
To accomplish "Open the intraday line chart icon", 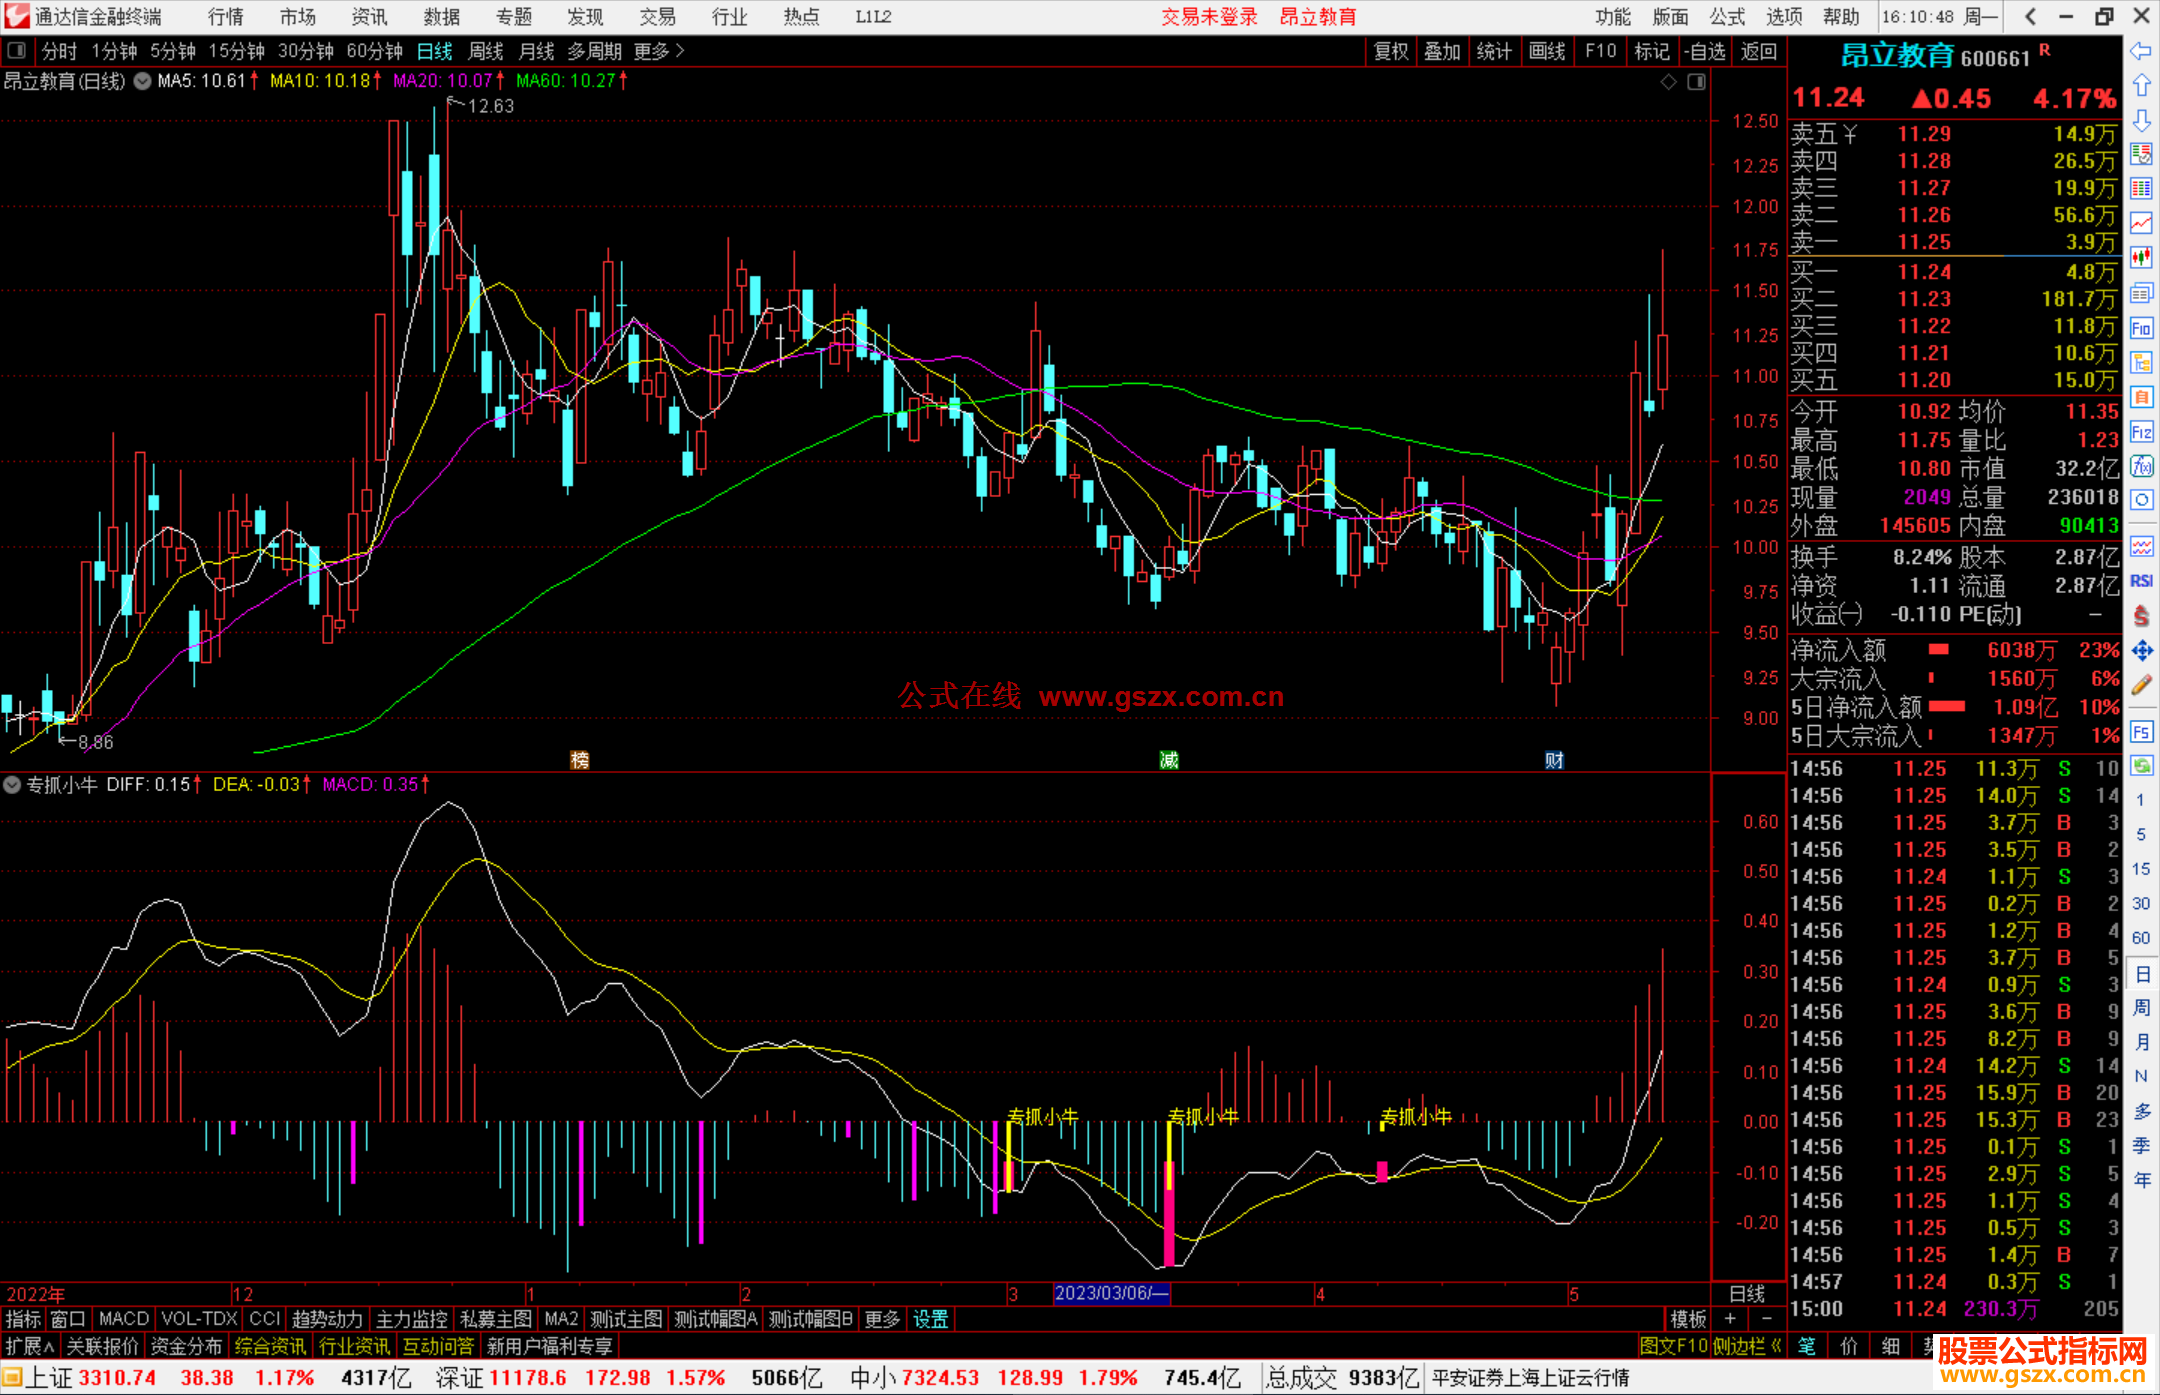I will click(2141, 223).
